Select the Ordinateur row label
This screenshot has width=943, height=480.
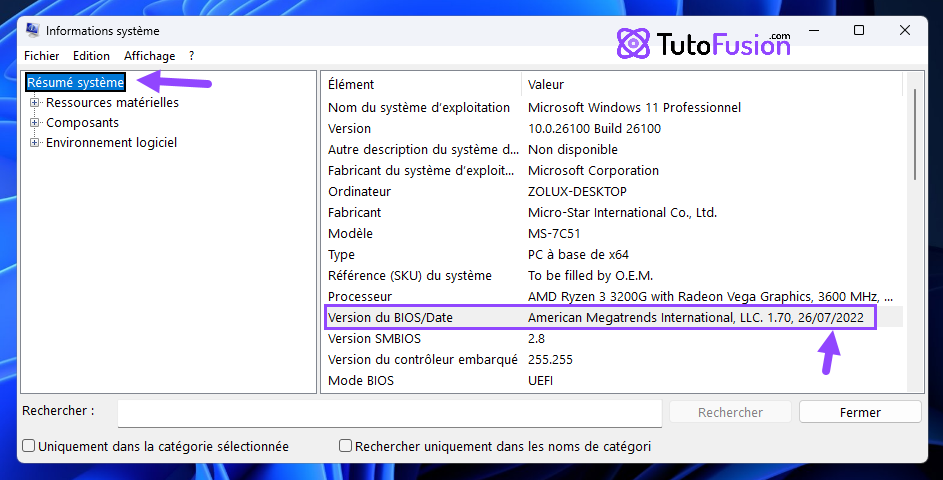(359, 192)
